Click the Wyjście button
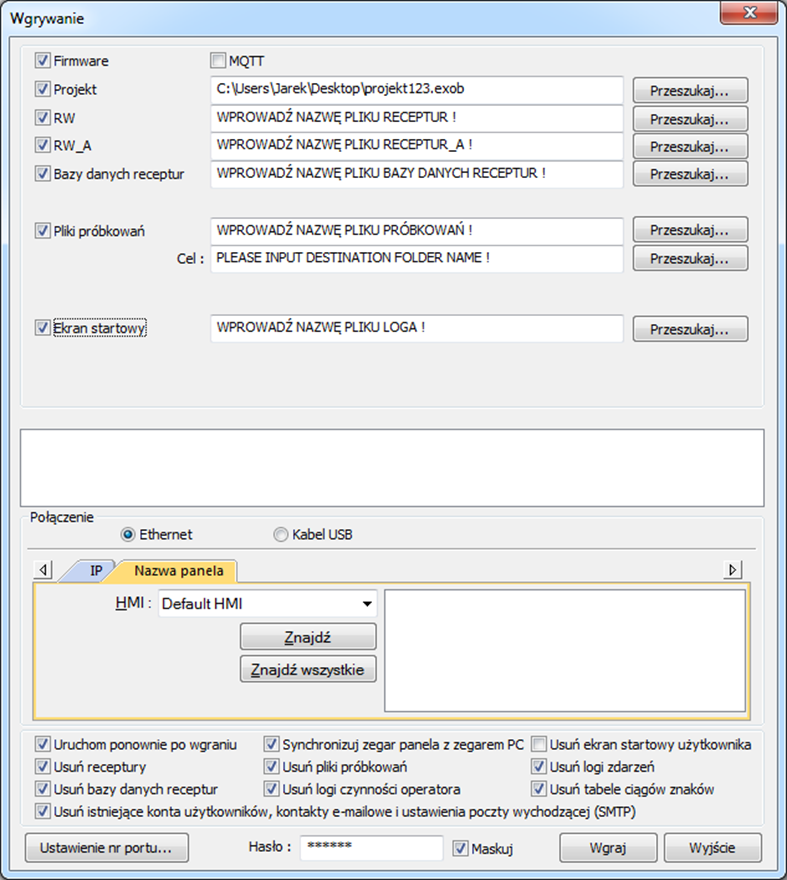 pos(712,847)
